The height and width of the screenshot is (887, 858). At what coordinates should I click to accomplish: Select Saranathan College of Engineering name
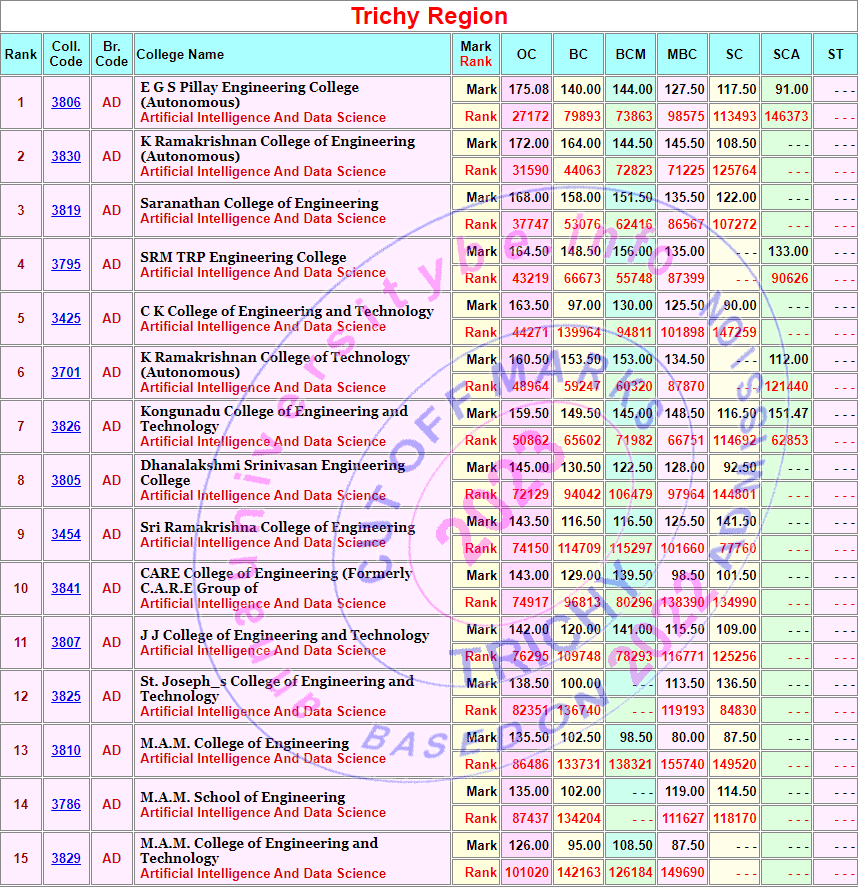pyautogui.click(x=259, y=203)
